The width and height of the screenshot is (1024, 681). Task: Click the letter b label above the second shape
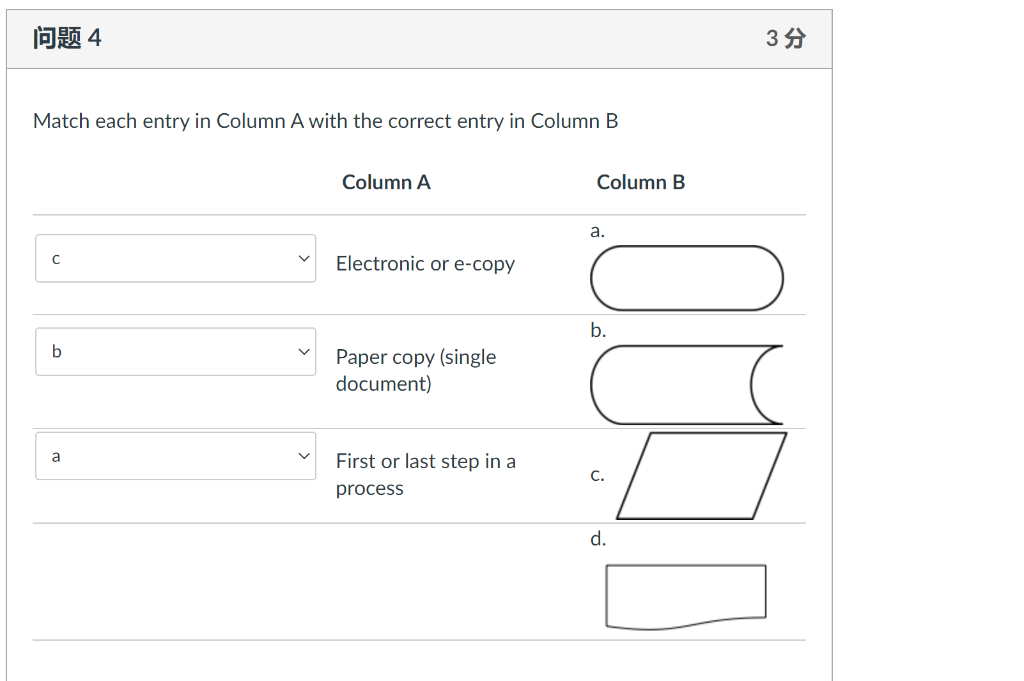point(596,330)
